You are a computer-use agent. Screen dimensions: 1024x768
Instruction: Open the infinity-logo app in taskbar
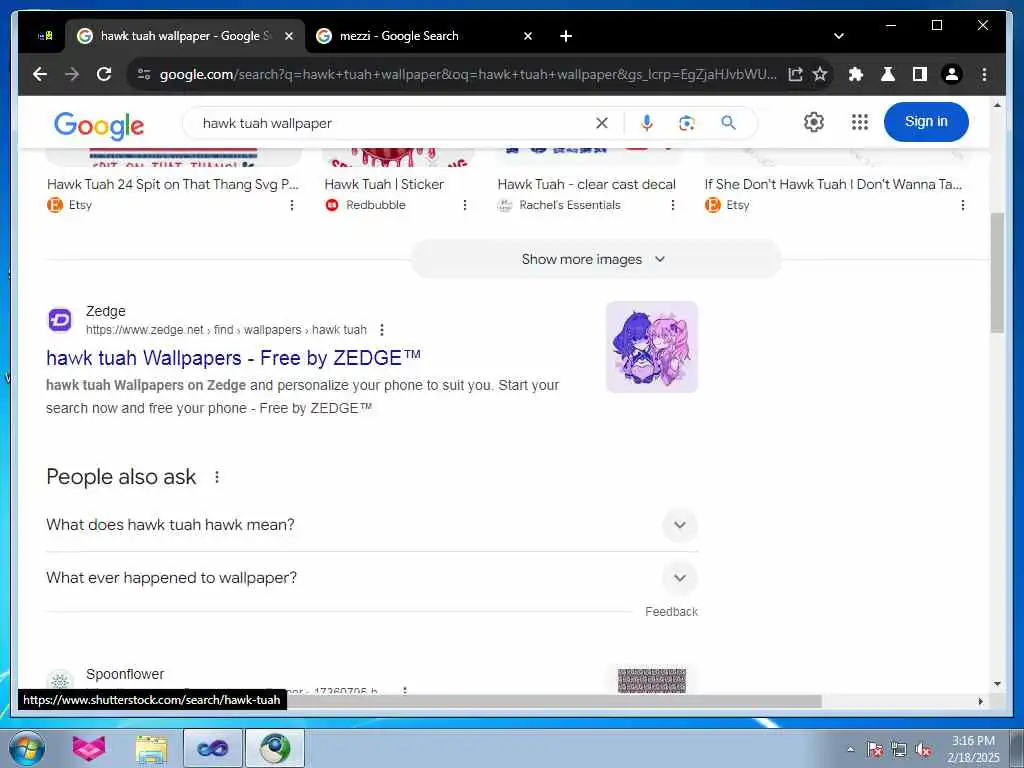point(213,748)
